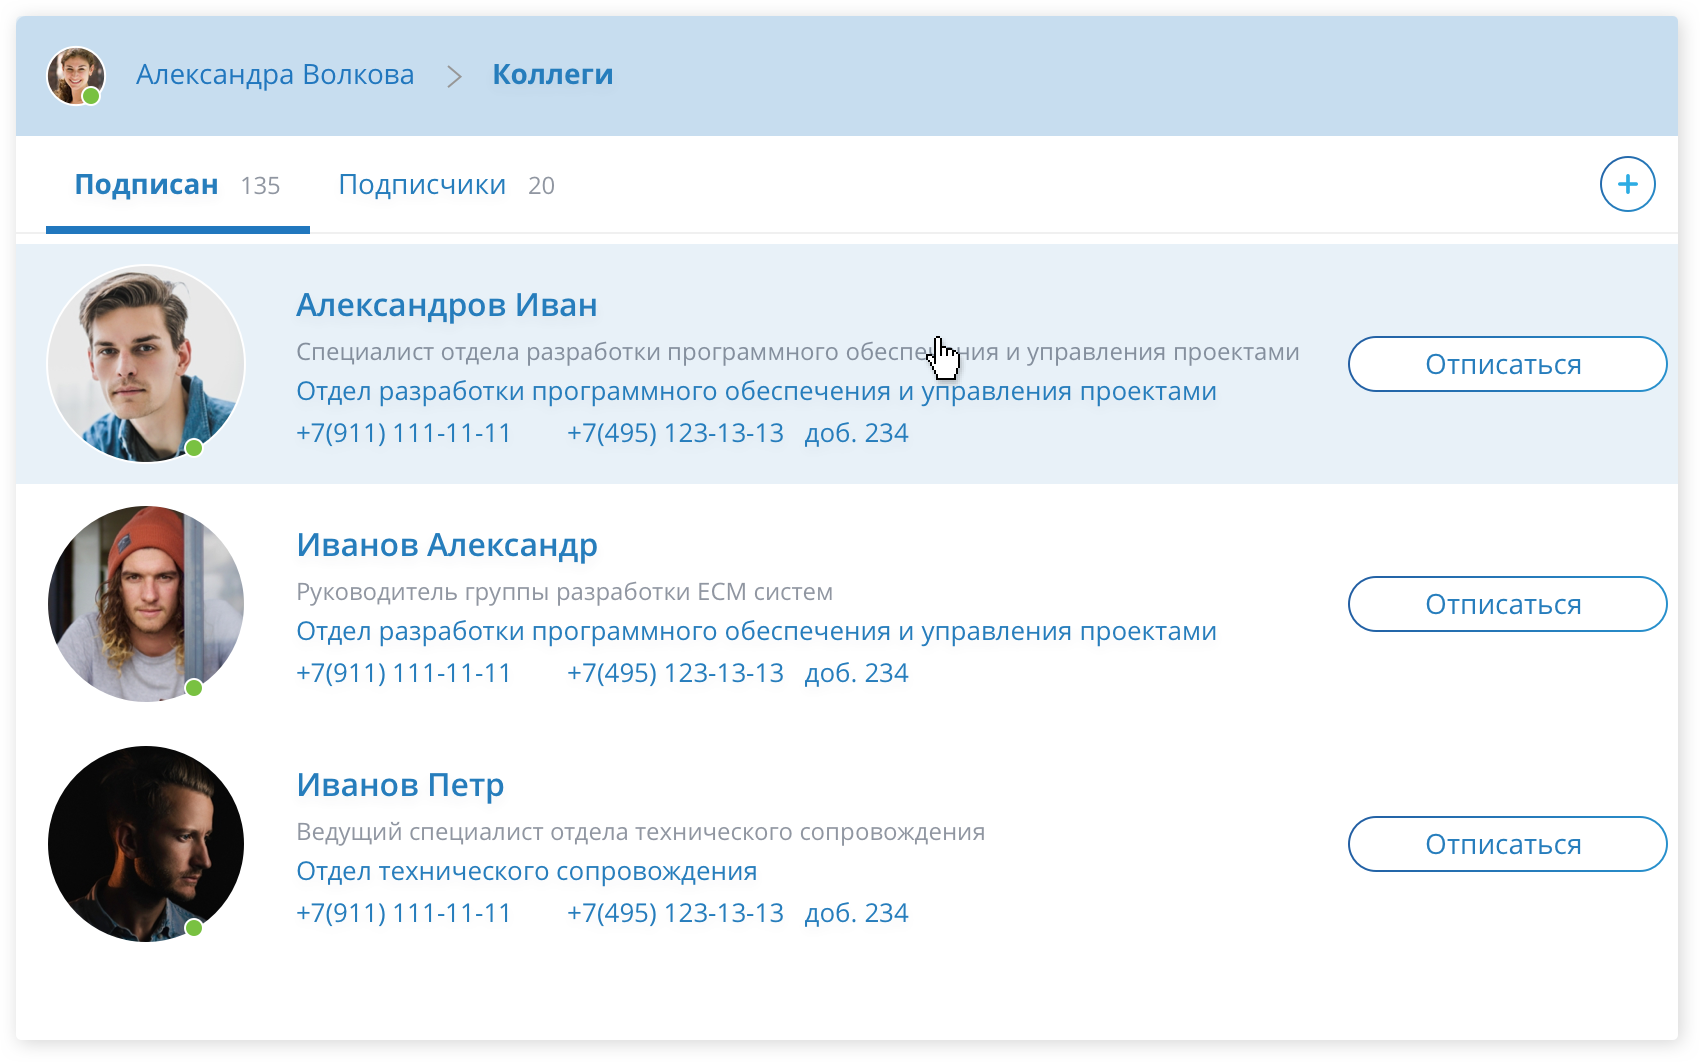Viewport: 1700px width, 1062px height.
Task: Open the Отдел технического сопровождения department page
Action: pyautogui.click(x=526, y=870)
